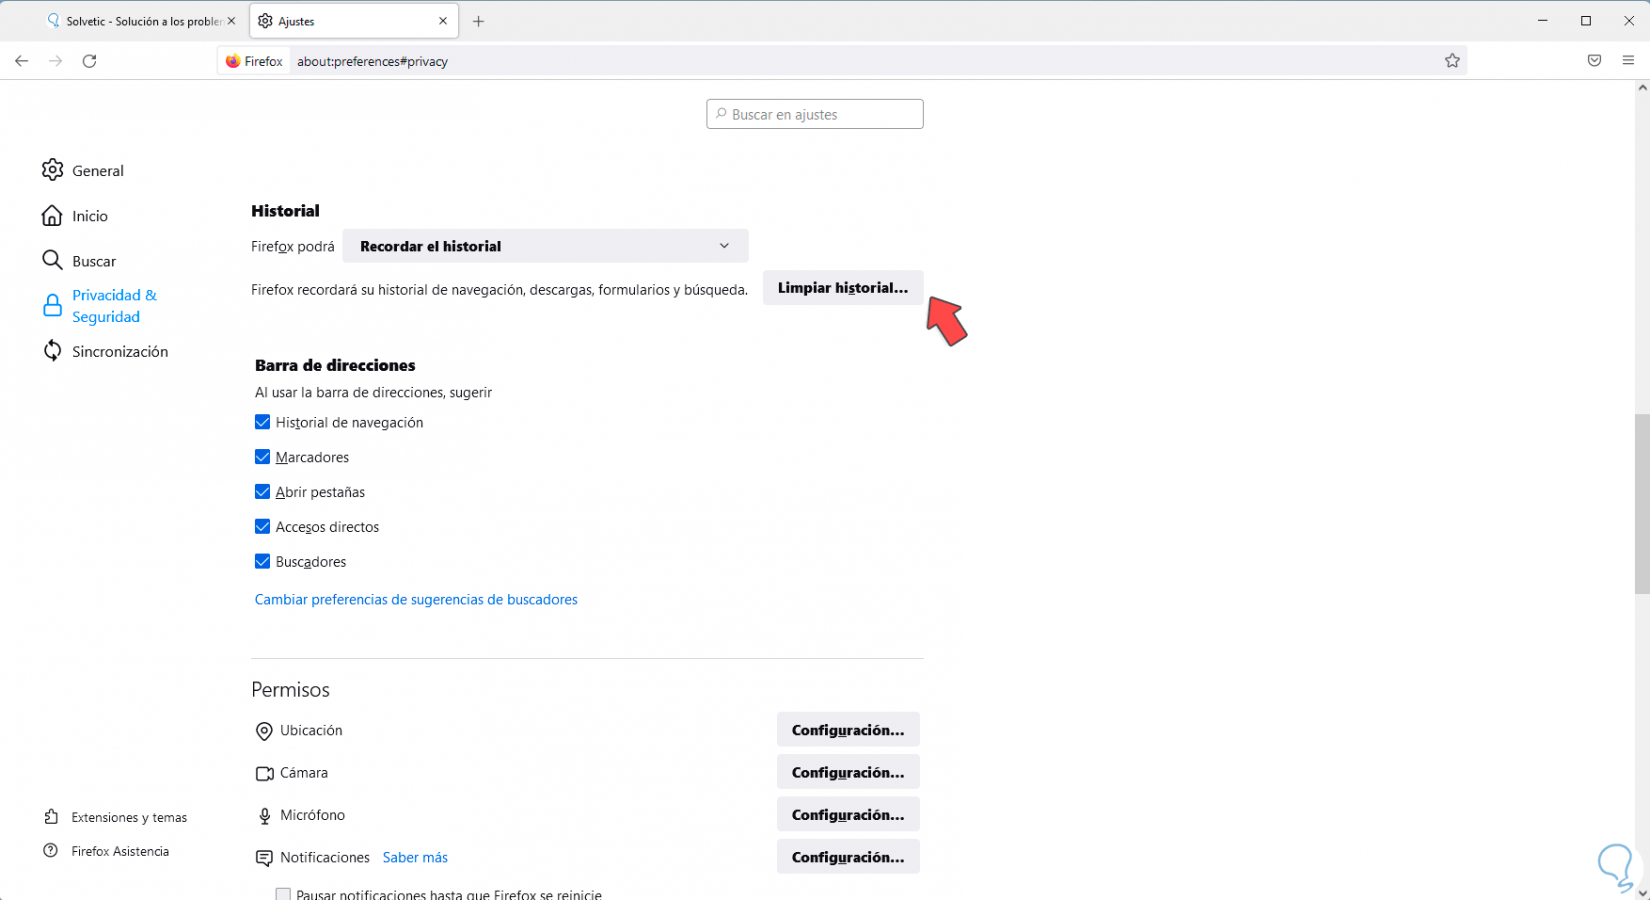
Task: Open the Pocket save icon
Action: coord(1594,61)
